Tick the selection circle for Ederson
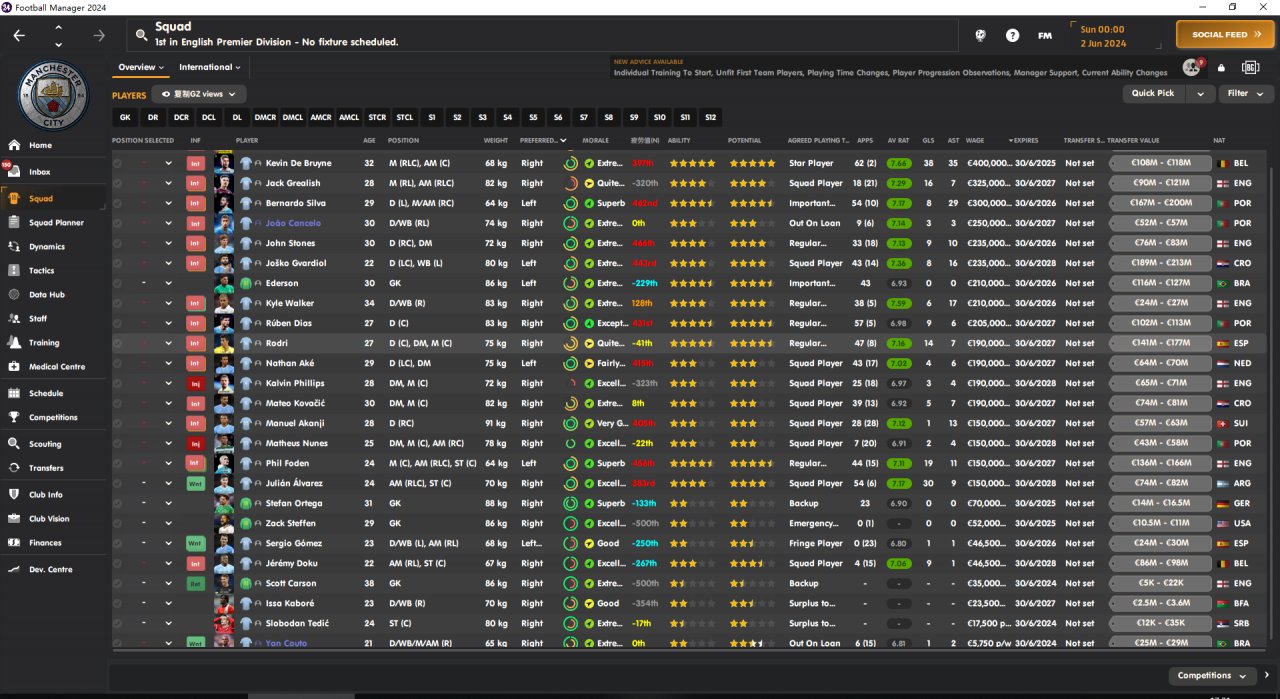The image size is (1280, 699). coord(118,283)
